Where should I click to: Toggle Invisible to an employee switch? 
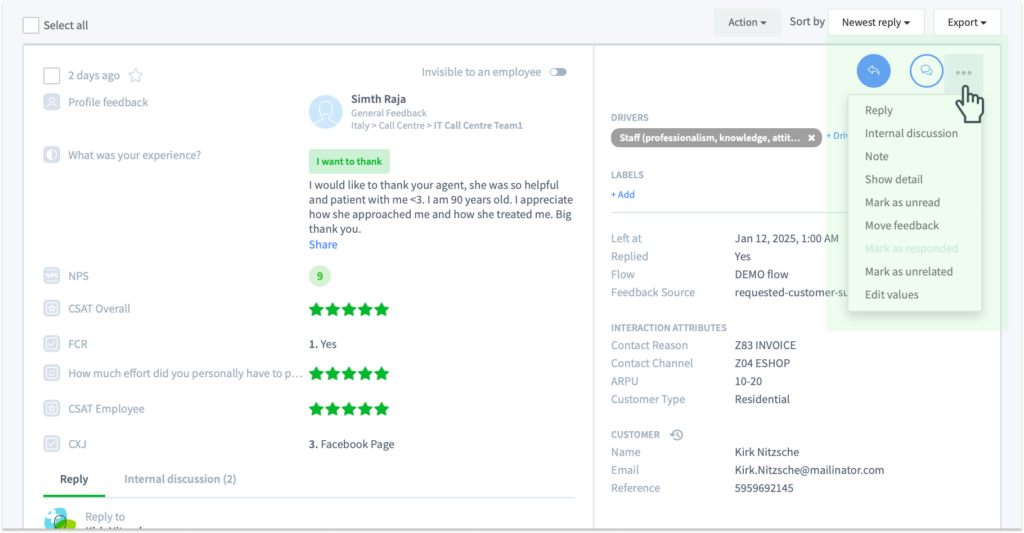558,72
